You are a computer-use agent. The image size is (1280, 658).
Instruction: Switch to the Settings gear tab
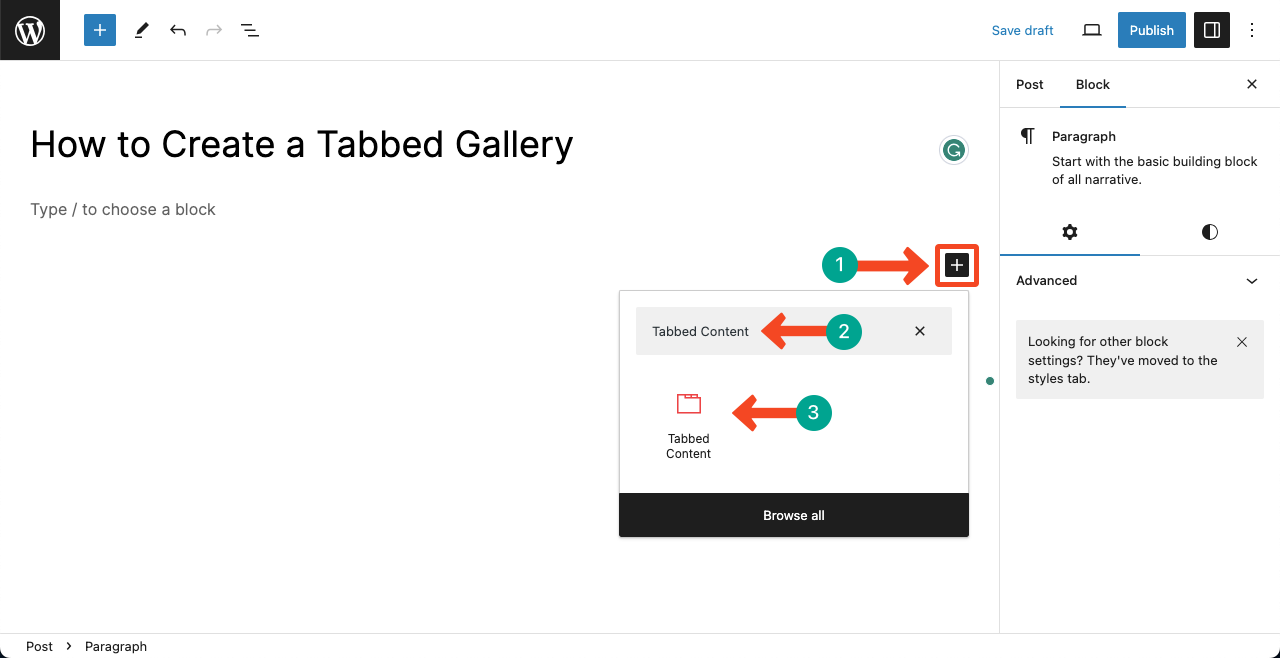pos(1069,232)
